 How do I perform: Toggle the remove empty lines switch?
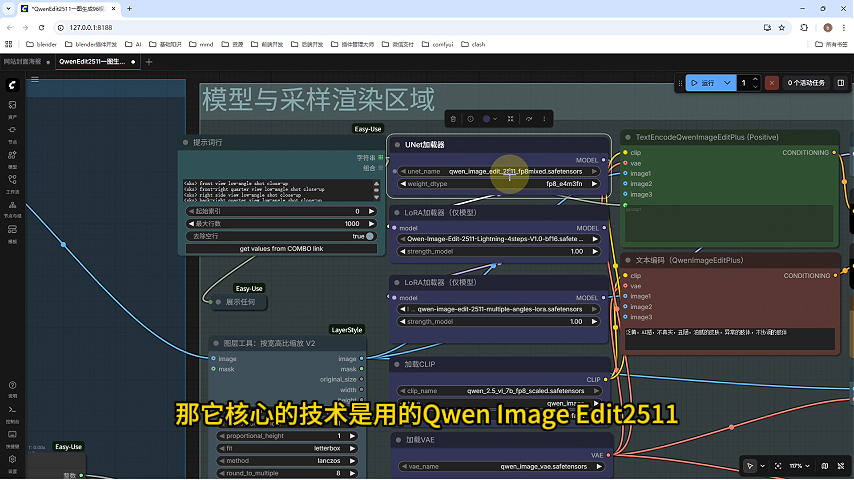point(370,236)
